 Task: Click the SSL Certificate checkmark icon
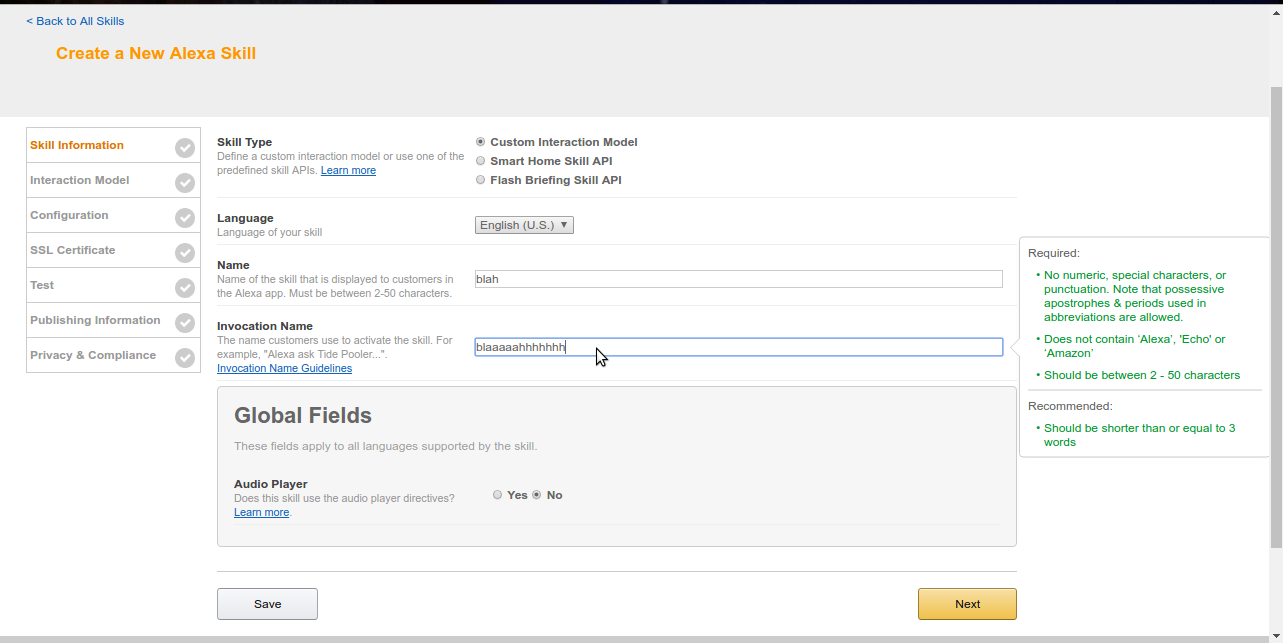pos(185,253)
